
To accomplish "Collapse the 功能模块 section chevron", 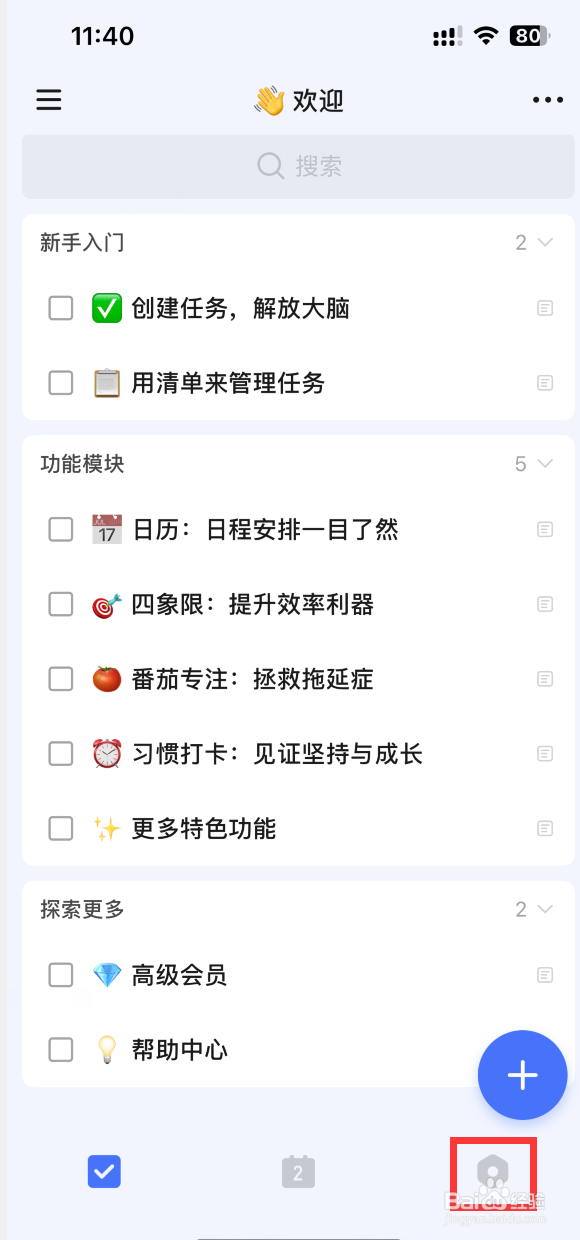I will click(545, 464).
